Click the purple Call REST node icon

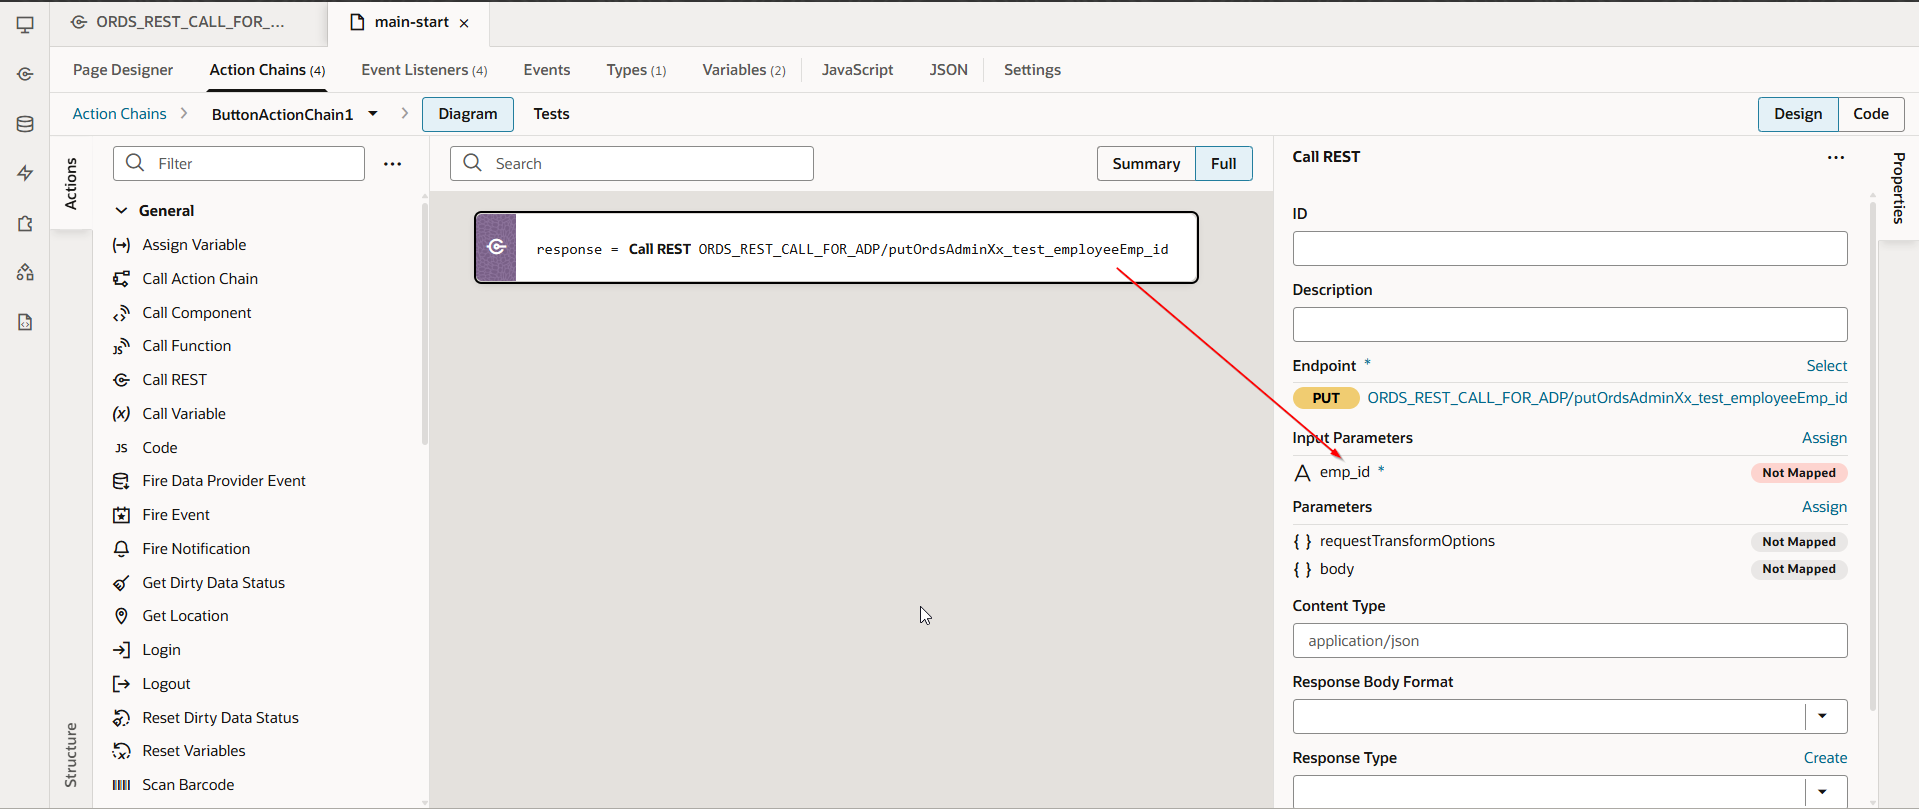496,247
